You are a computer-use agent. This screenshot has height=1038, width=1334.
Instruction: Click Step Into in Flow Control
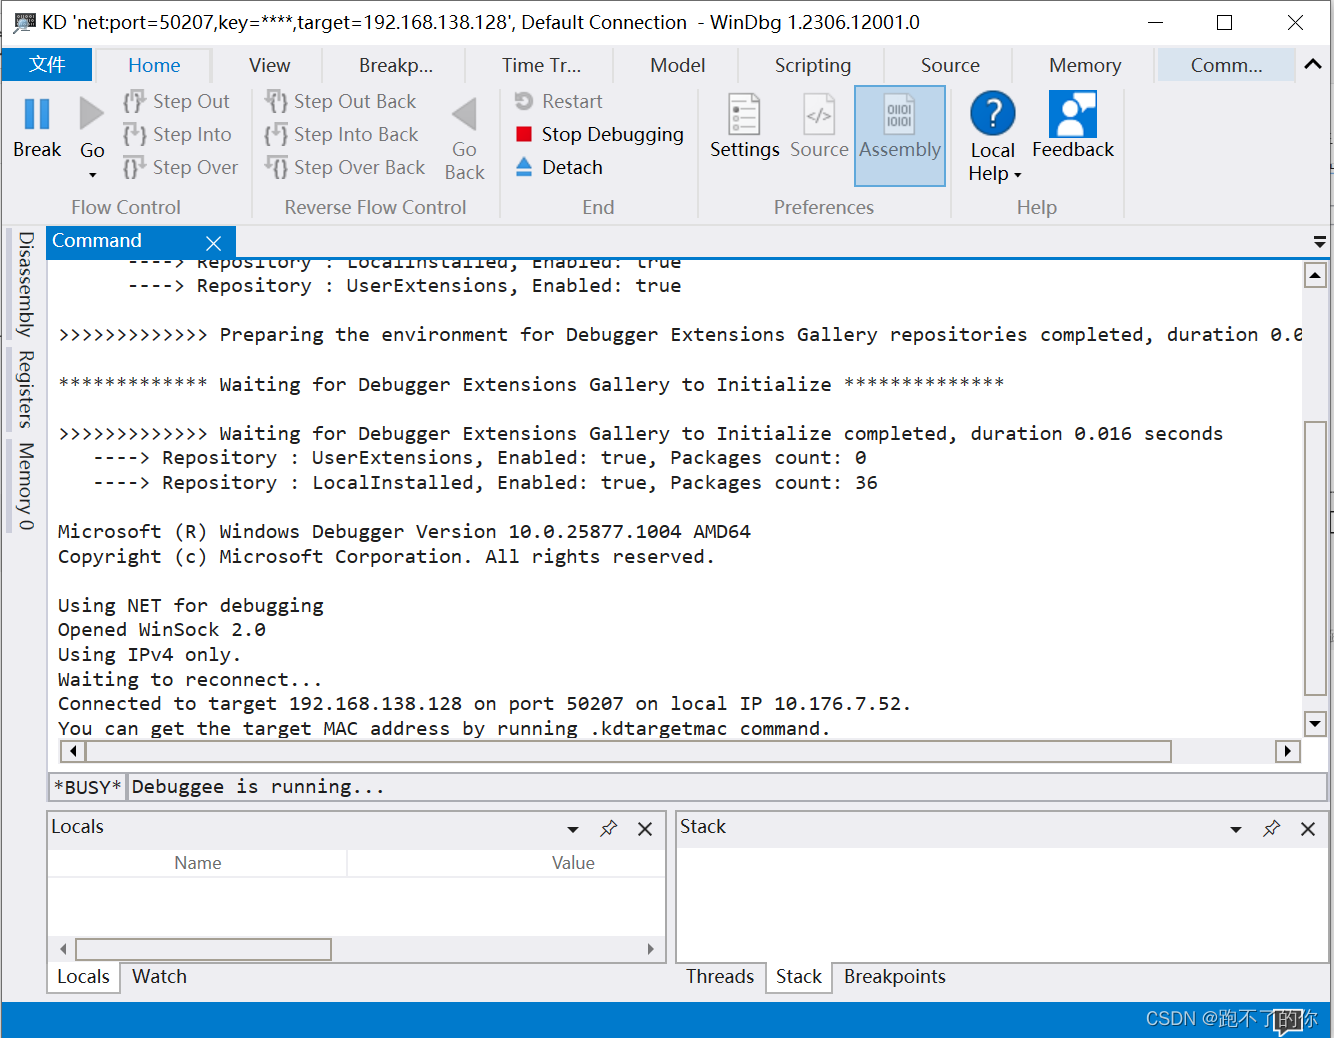pyautogui.click(x=177, y=134)
